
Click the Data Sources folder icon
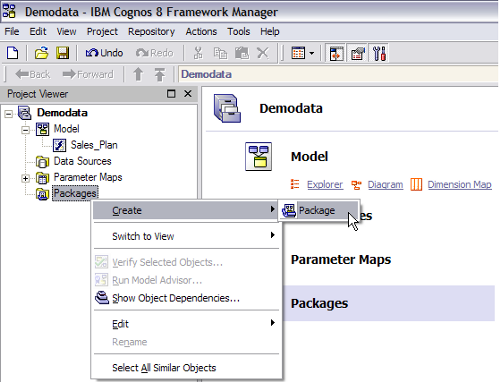pyautogui.click(x=42, y=162)
